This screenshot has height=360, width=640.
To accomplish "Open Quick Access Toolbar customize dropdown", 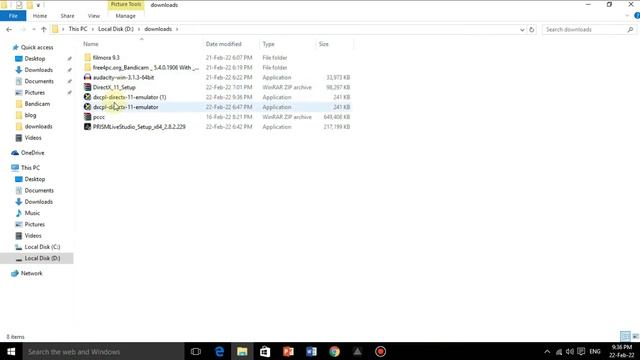I will 38,5.
